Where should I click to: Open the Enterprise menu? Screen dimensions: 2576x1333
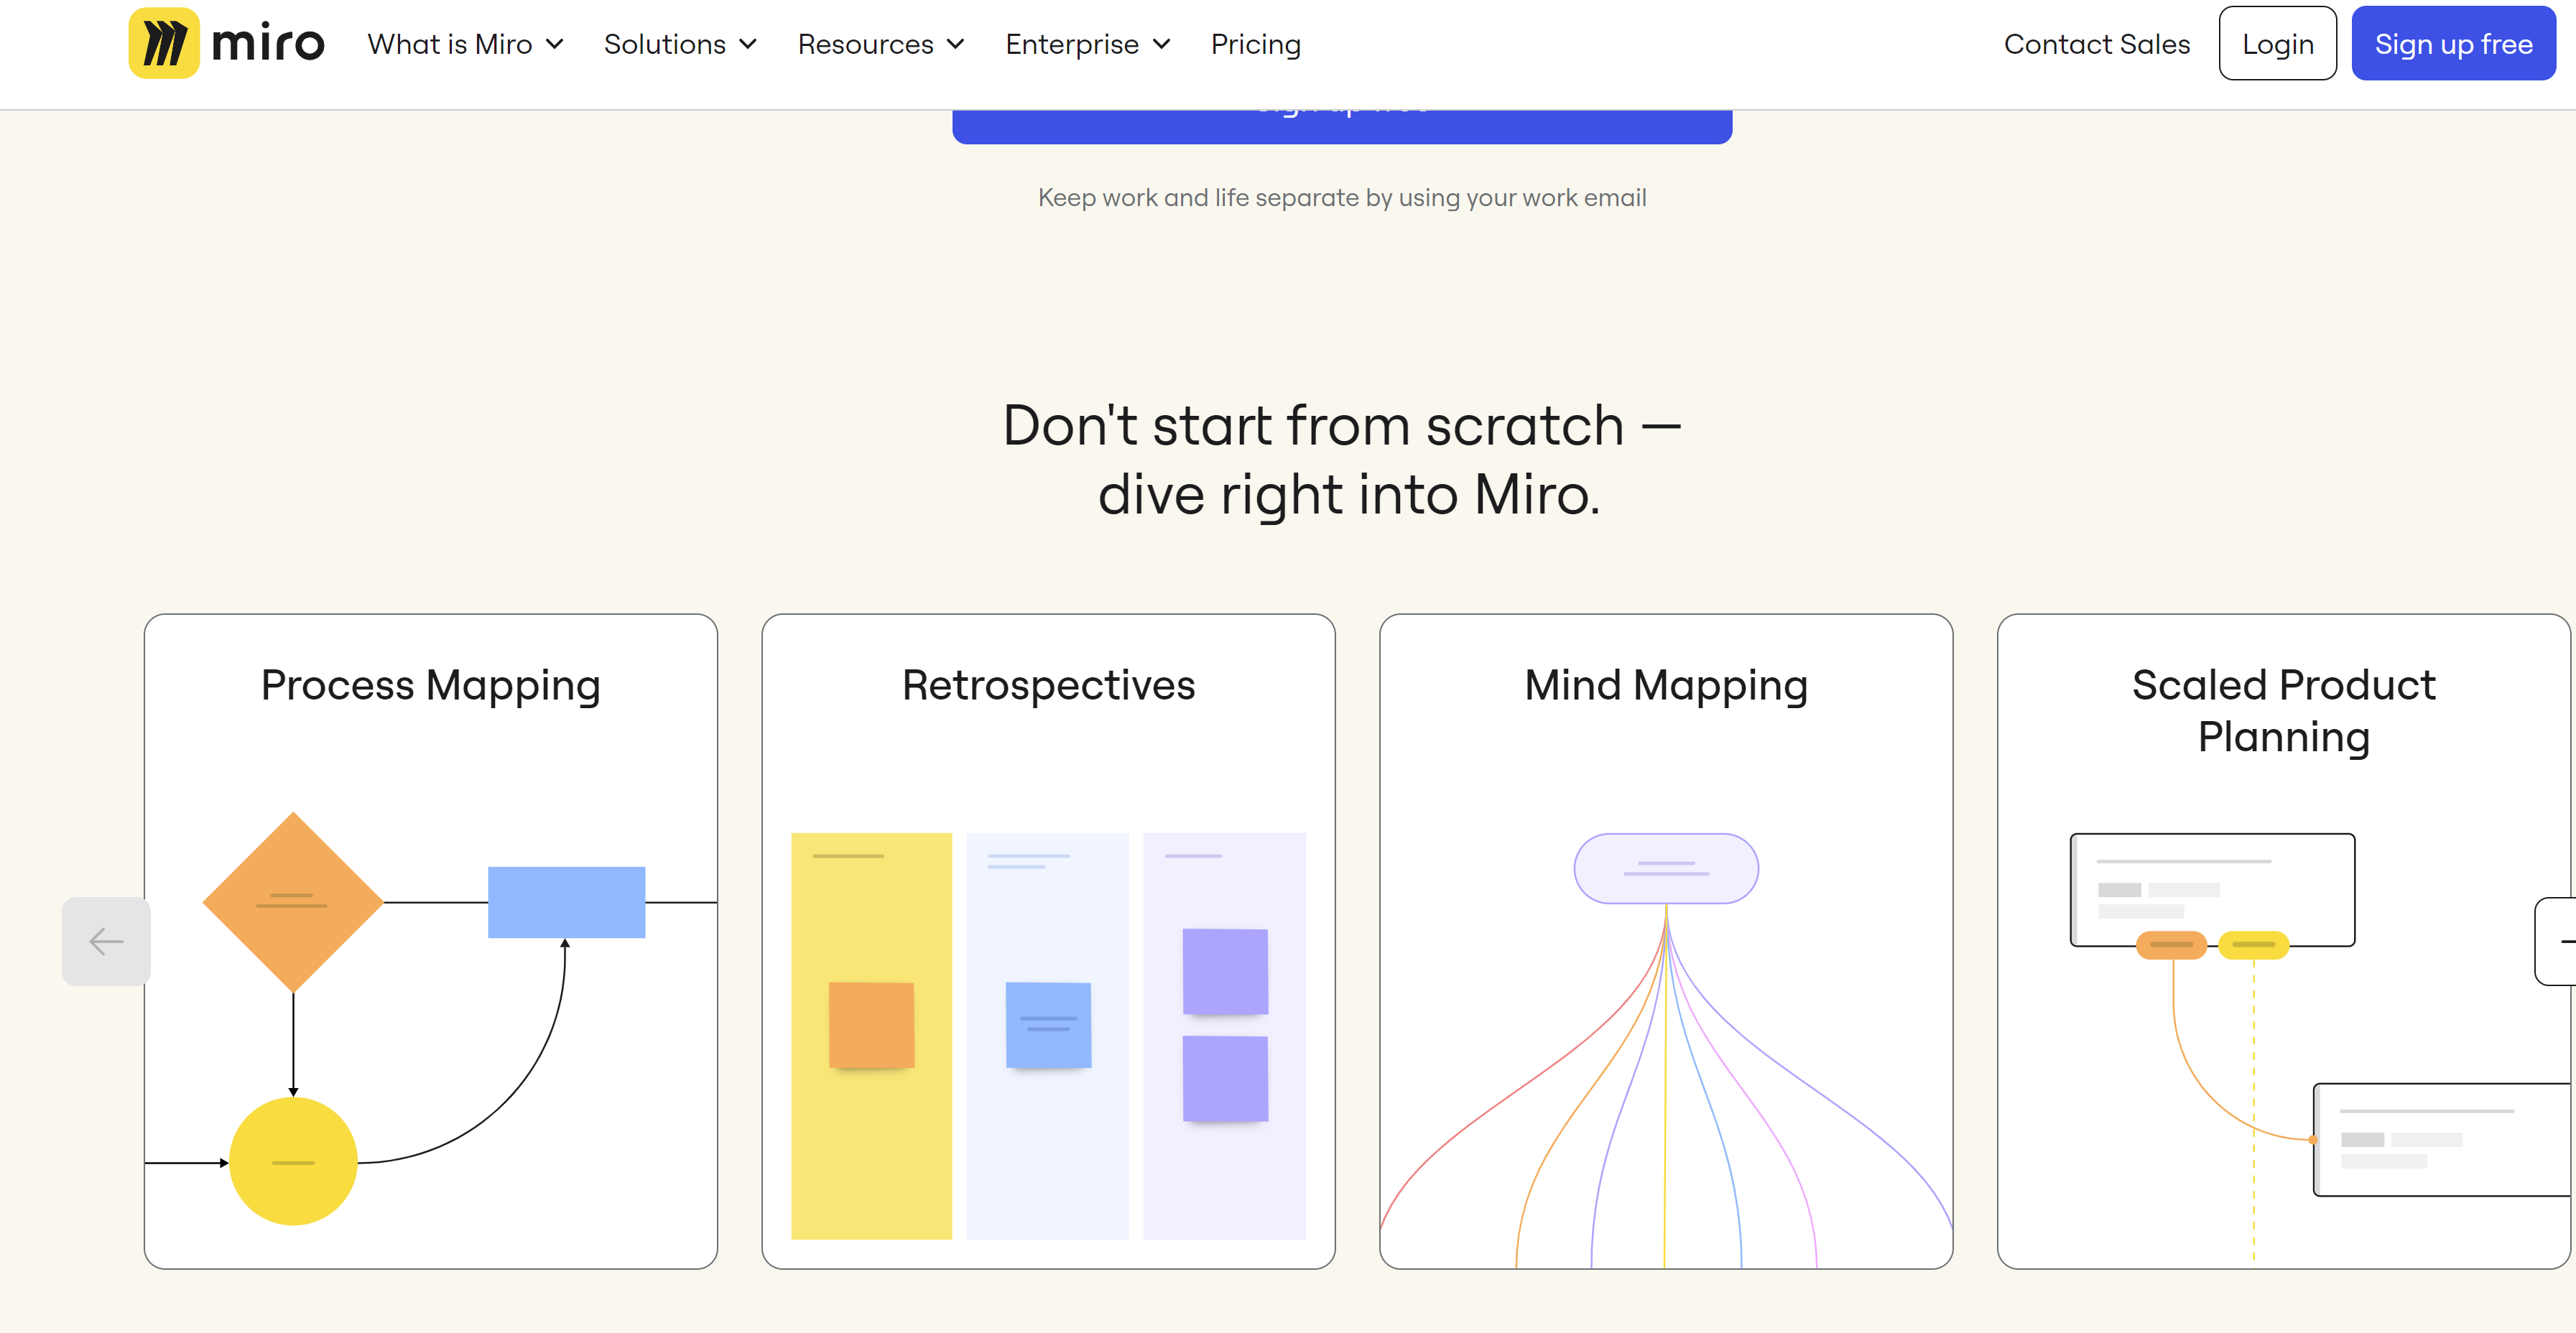(1088, 44)
